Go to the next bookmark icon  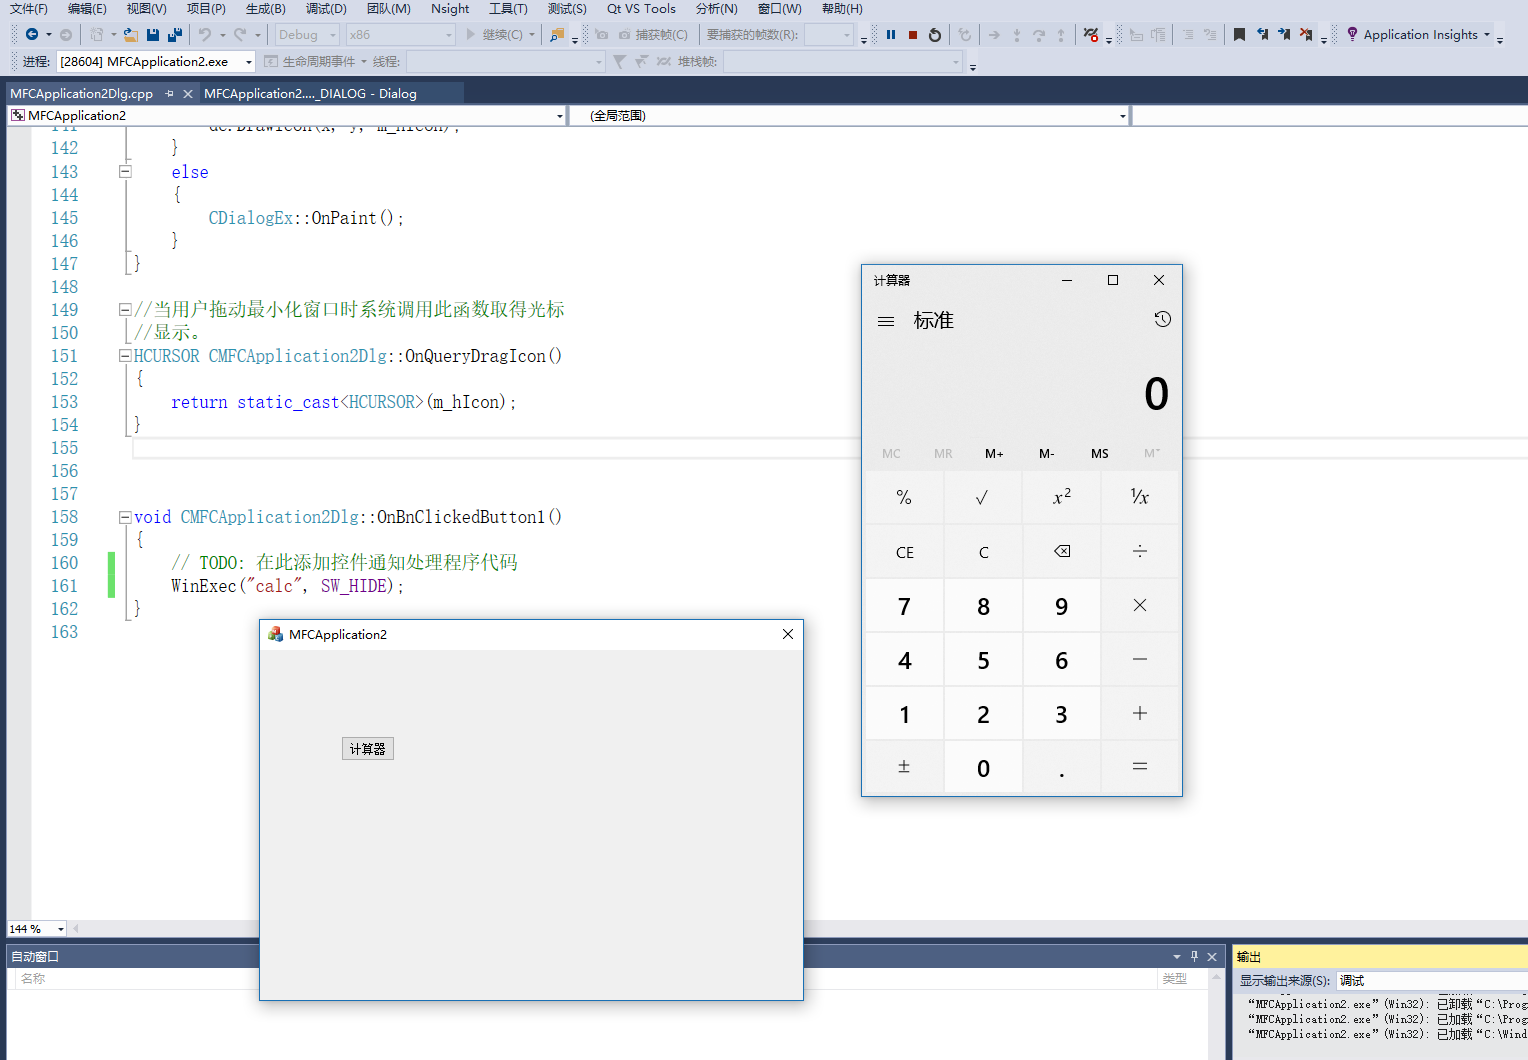point(1284,34)
